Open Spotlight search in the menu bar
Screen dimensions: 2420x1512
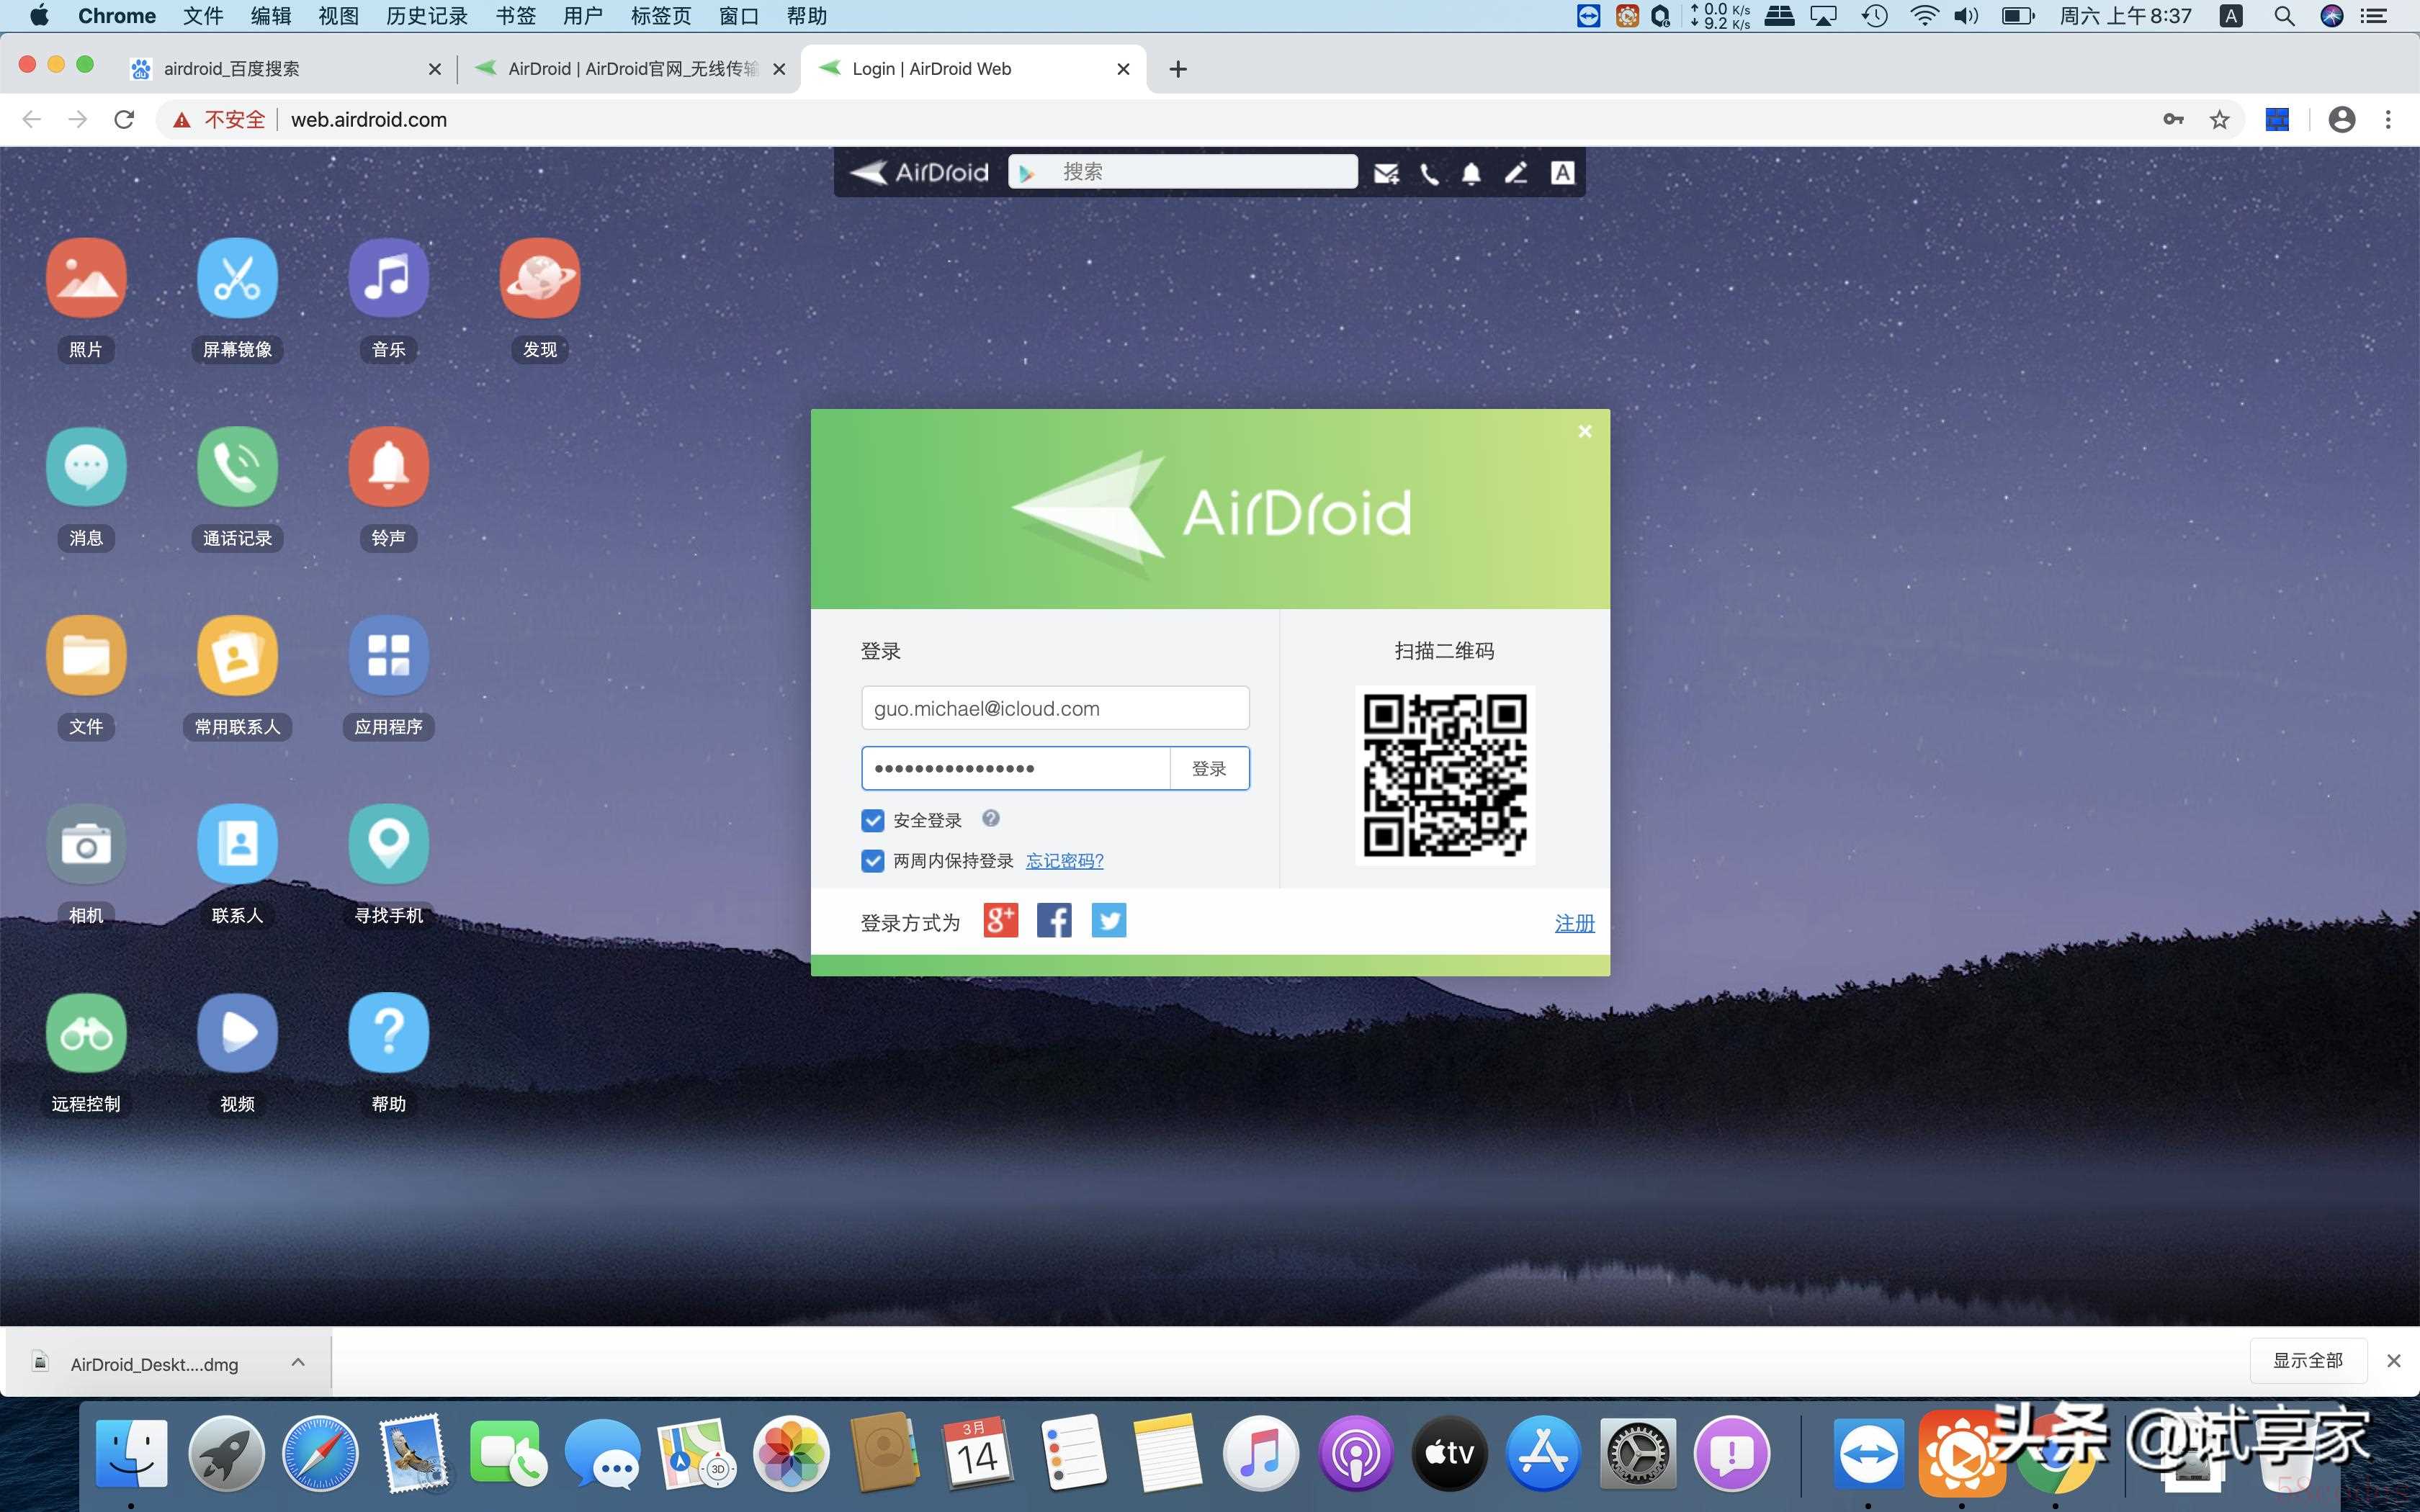[x=2284, y=15]
